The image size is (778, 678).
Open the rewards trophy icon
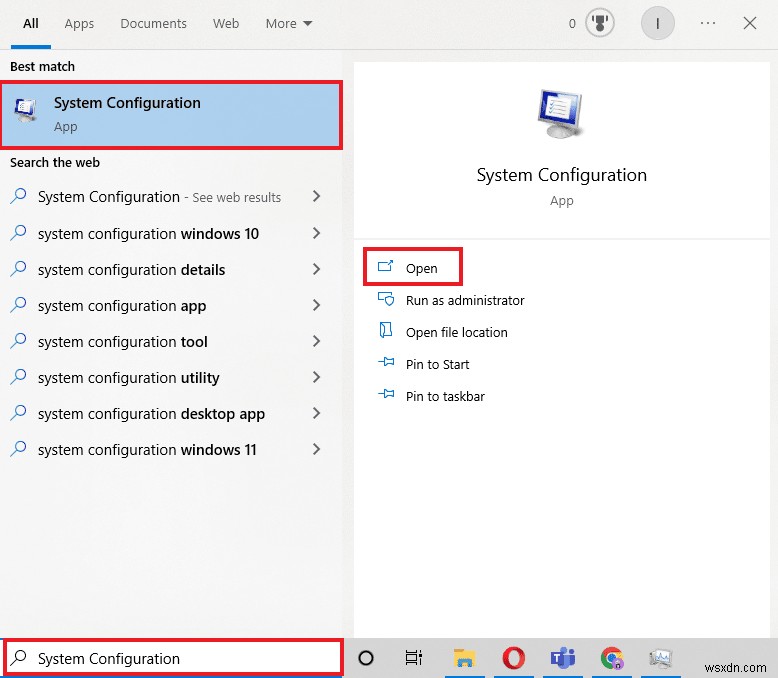(x=599, y=23)
